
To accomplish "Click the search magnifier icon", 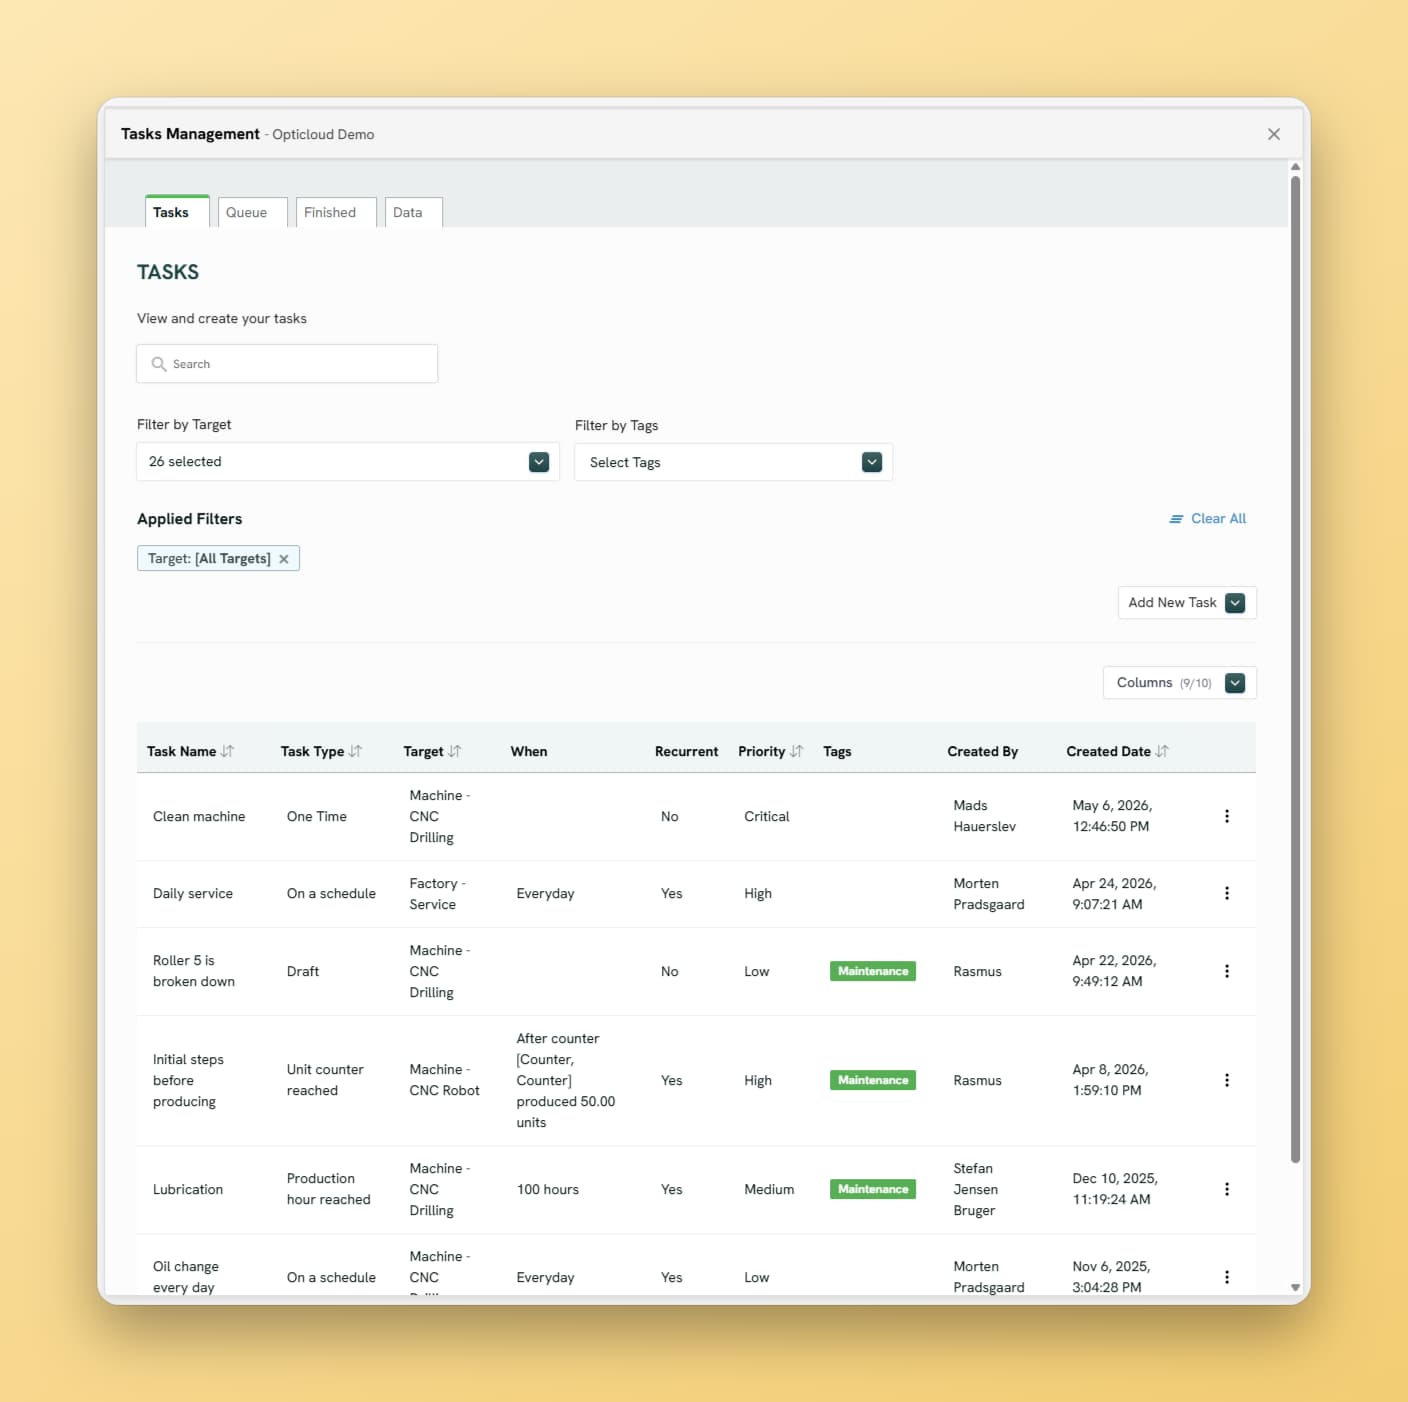I will tap(159, 364).
